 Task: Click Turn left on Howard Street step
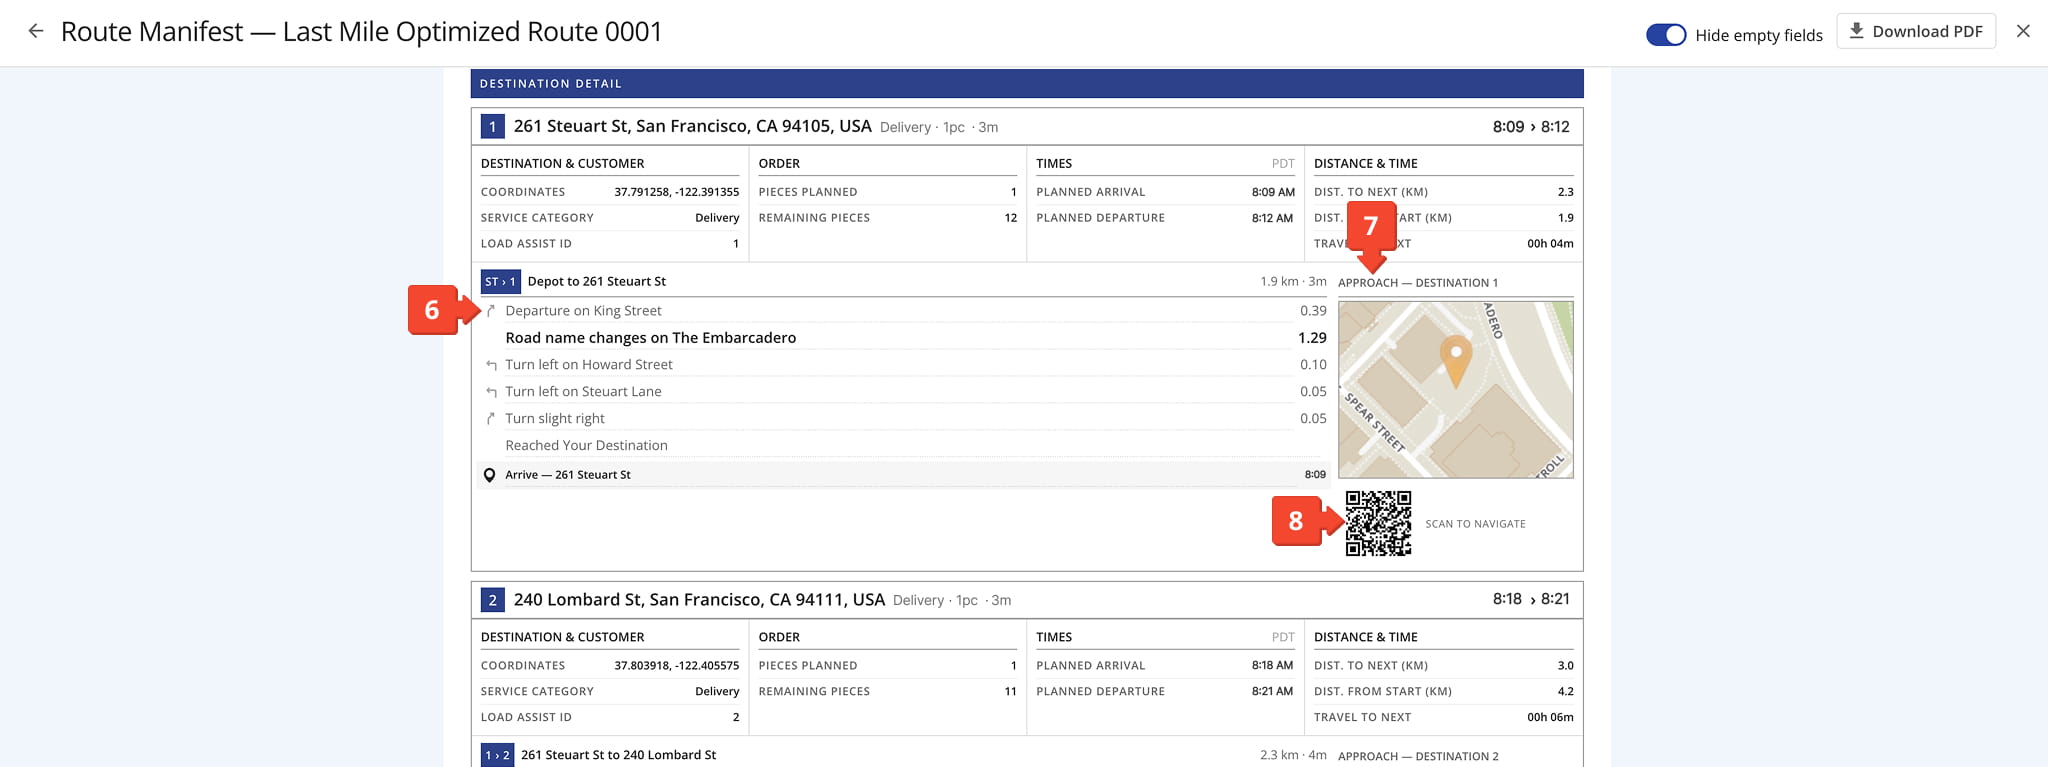(x=588, y=365)
